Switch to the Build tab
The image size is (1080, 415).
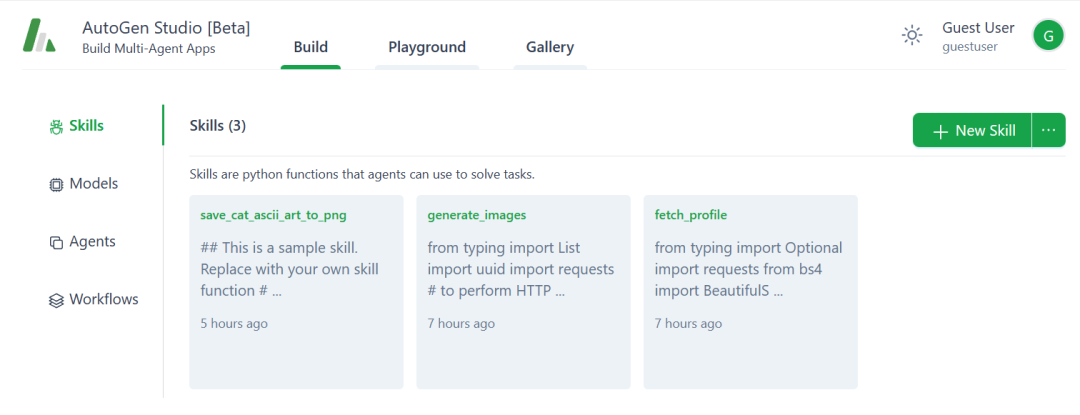point(311,47)
